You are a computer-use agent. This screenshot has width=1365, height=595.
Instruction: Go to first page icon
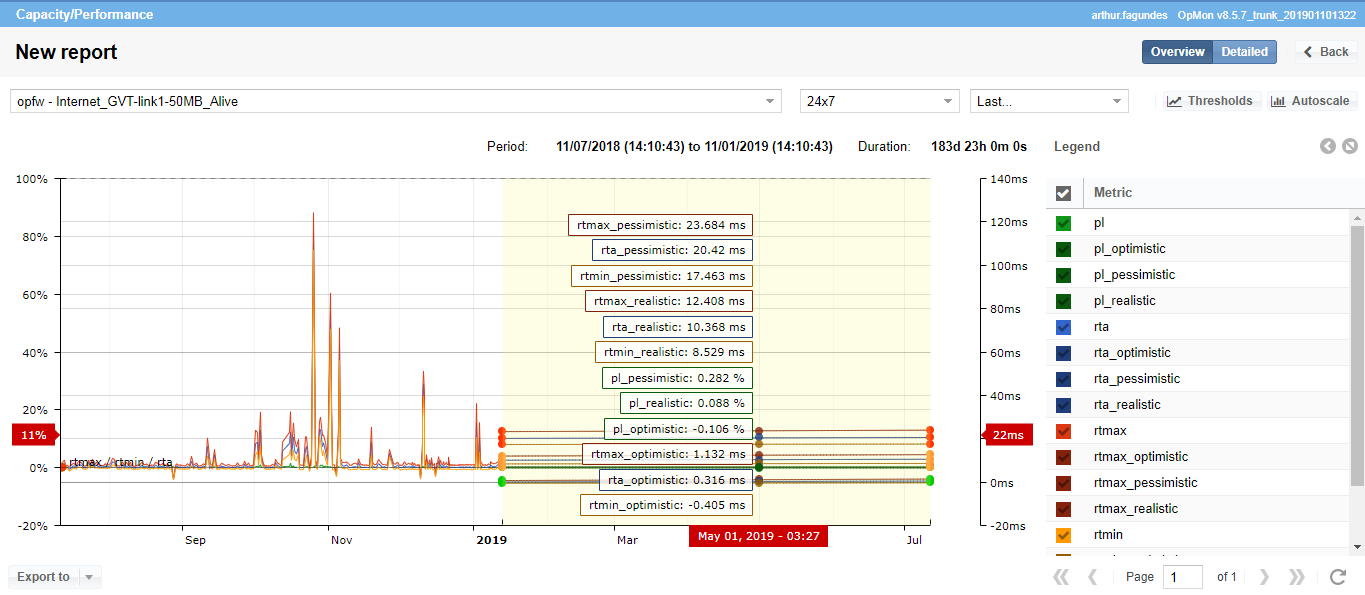pyautogui.click(x=1062, y=577)
